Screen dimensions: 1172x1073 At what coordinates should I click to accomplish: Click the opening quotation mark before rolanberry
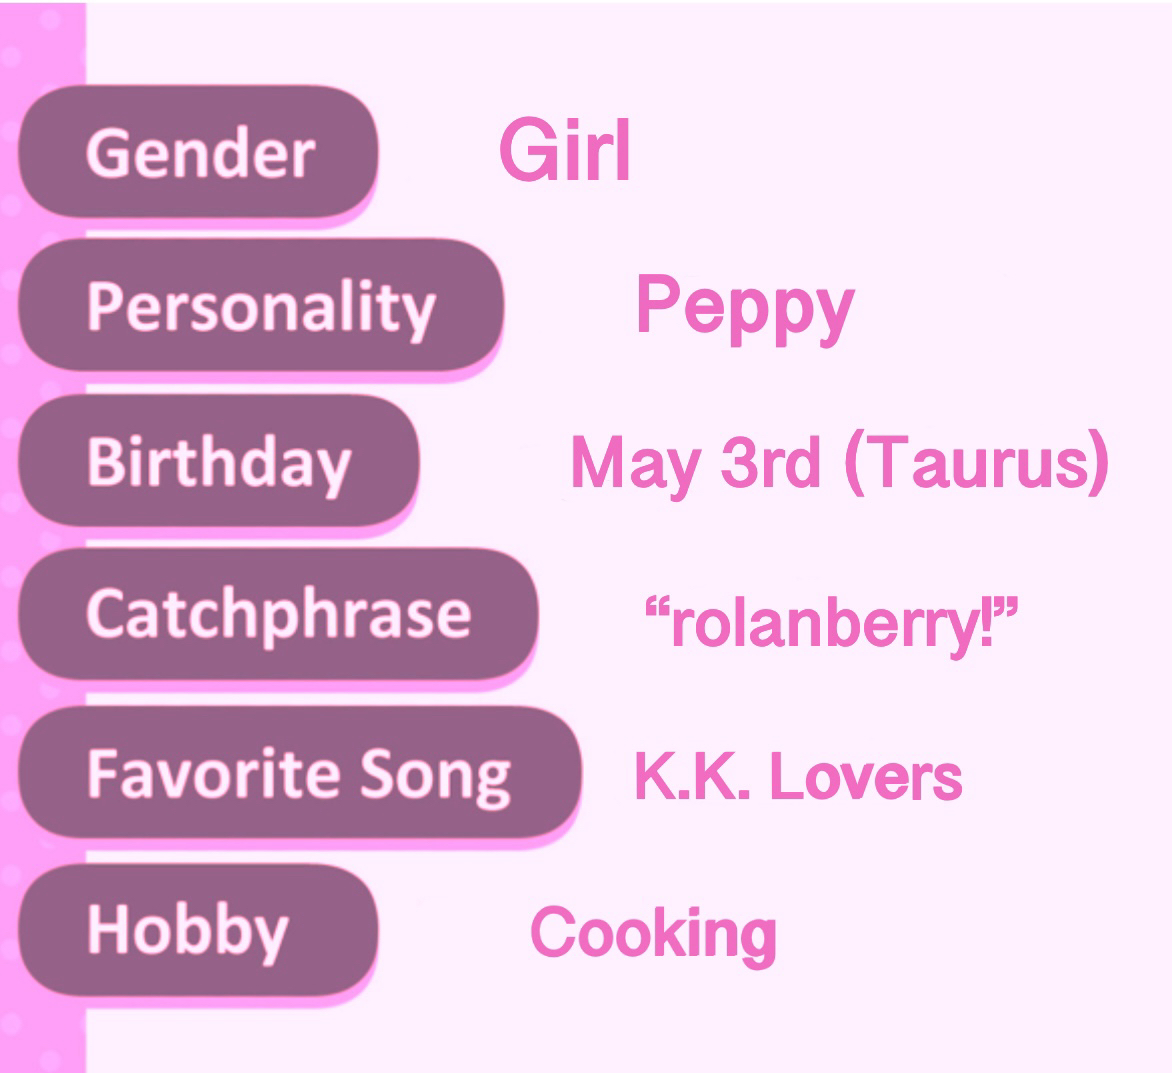point(657,608)
